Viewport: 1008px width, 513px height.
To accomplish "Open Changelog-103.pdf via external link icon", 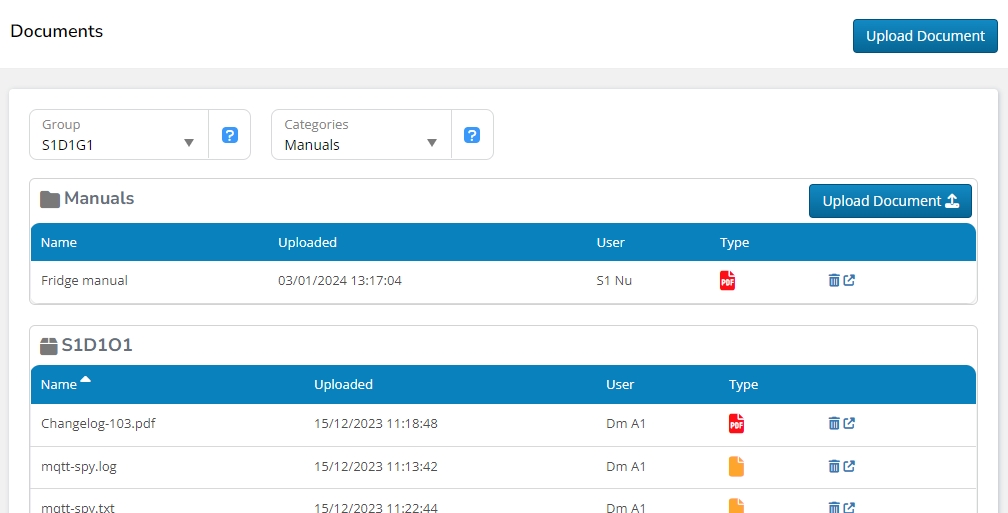I will click(849, 424).
